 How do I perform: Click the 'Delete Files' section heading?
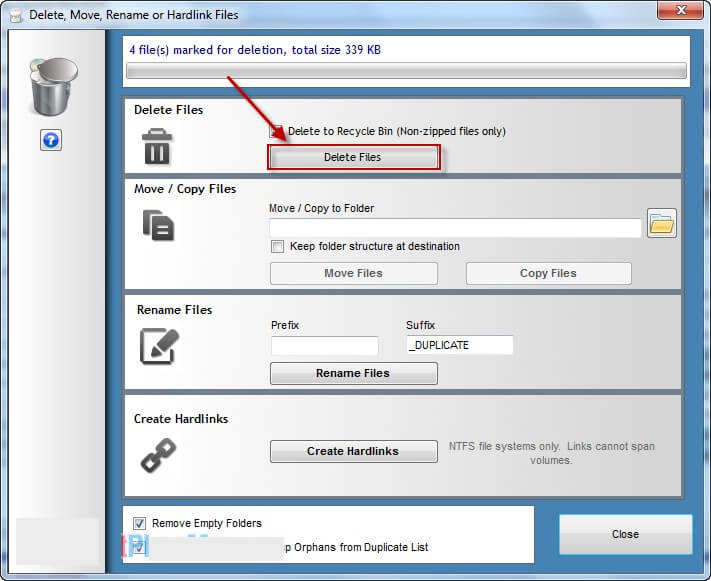click(x=169, y=110)
